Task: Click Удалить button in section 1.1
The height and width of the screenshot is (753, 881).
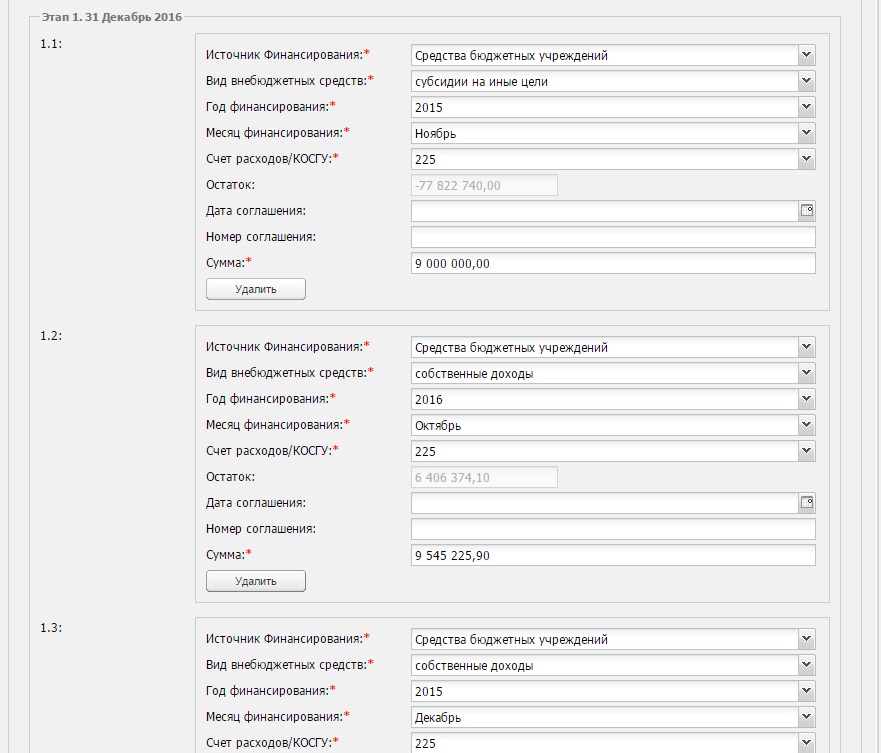Action: click(x=256, y=289)
